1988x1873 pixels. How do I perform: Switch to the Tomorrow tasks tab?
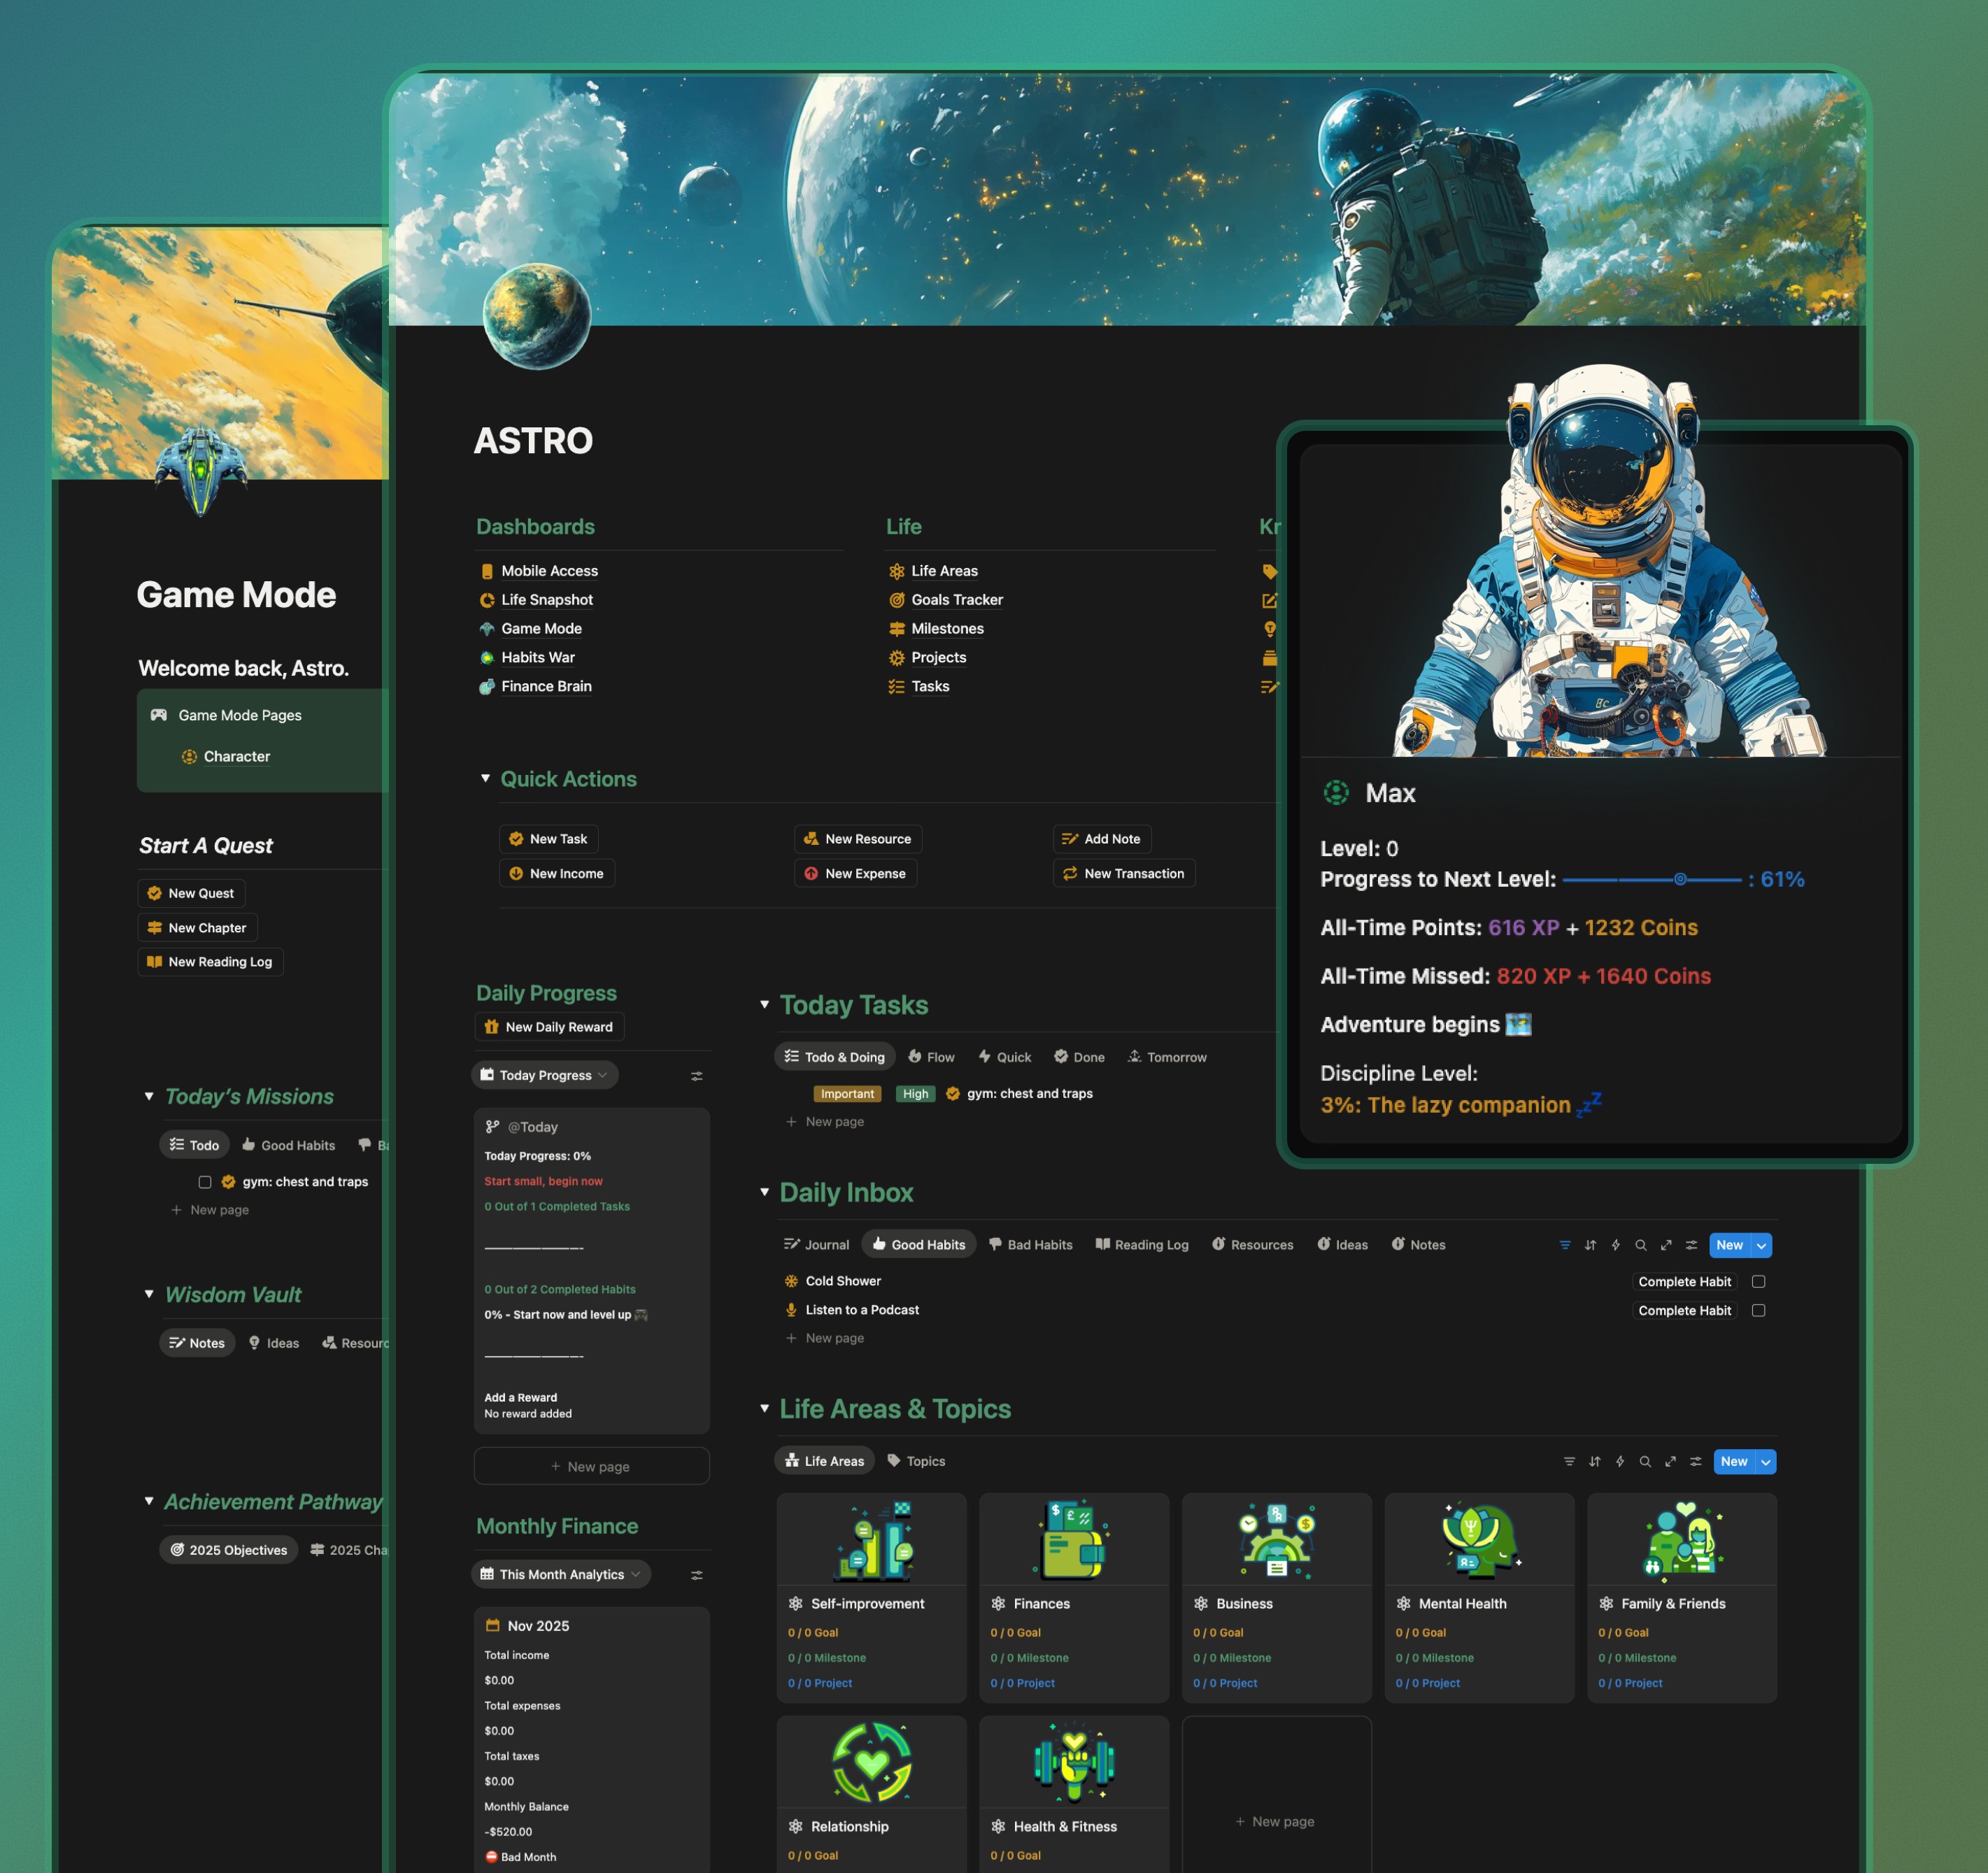click(1167, 1057)
